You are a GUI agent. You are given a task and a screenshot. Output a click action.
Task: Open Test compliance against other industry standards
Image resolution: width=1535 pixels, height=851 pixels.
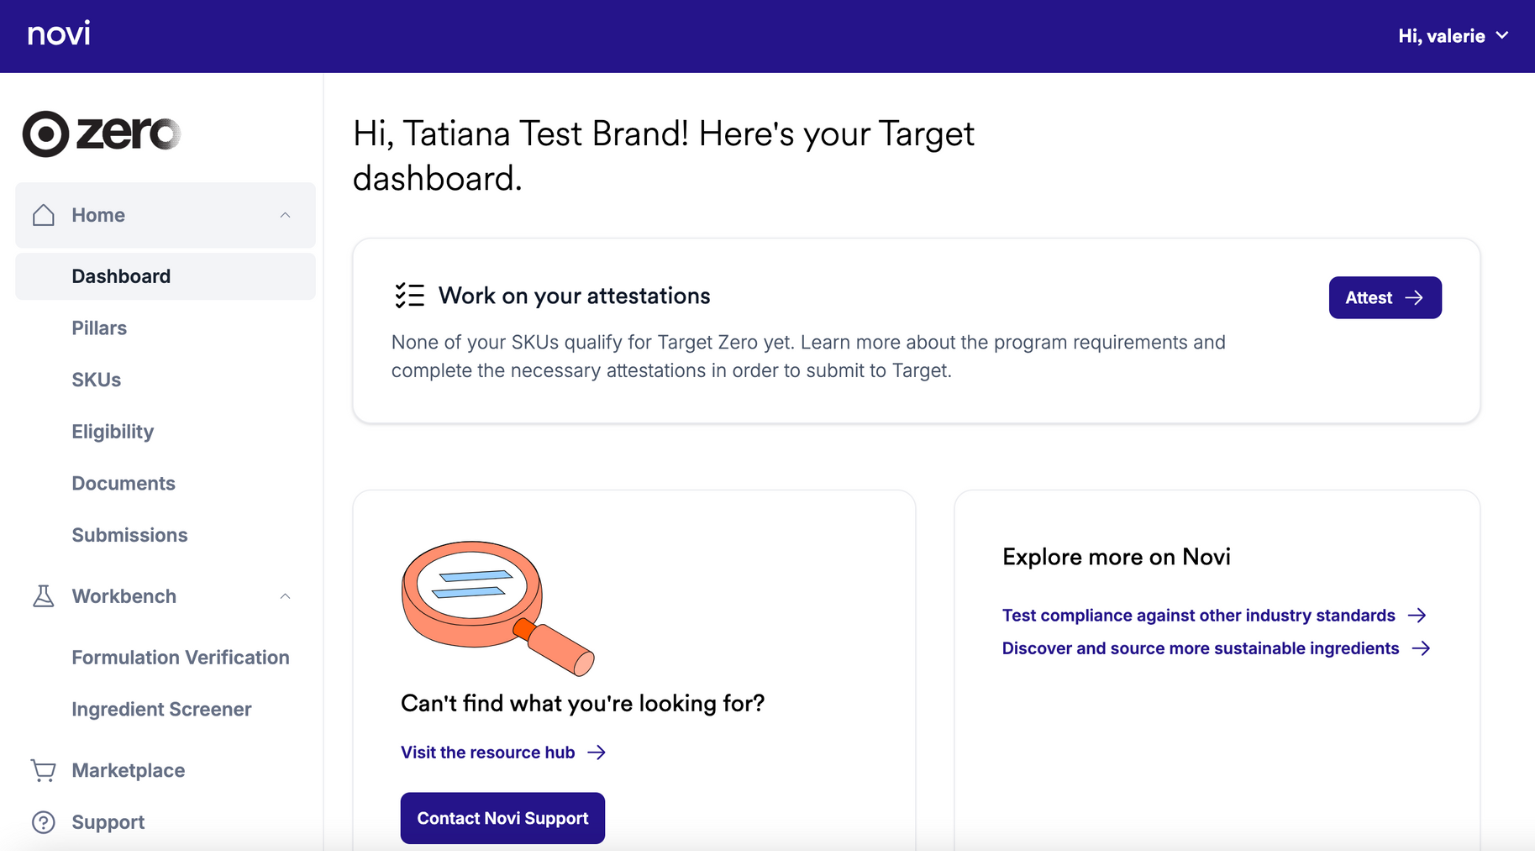pos(1198,615)
